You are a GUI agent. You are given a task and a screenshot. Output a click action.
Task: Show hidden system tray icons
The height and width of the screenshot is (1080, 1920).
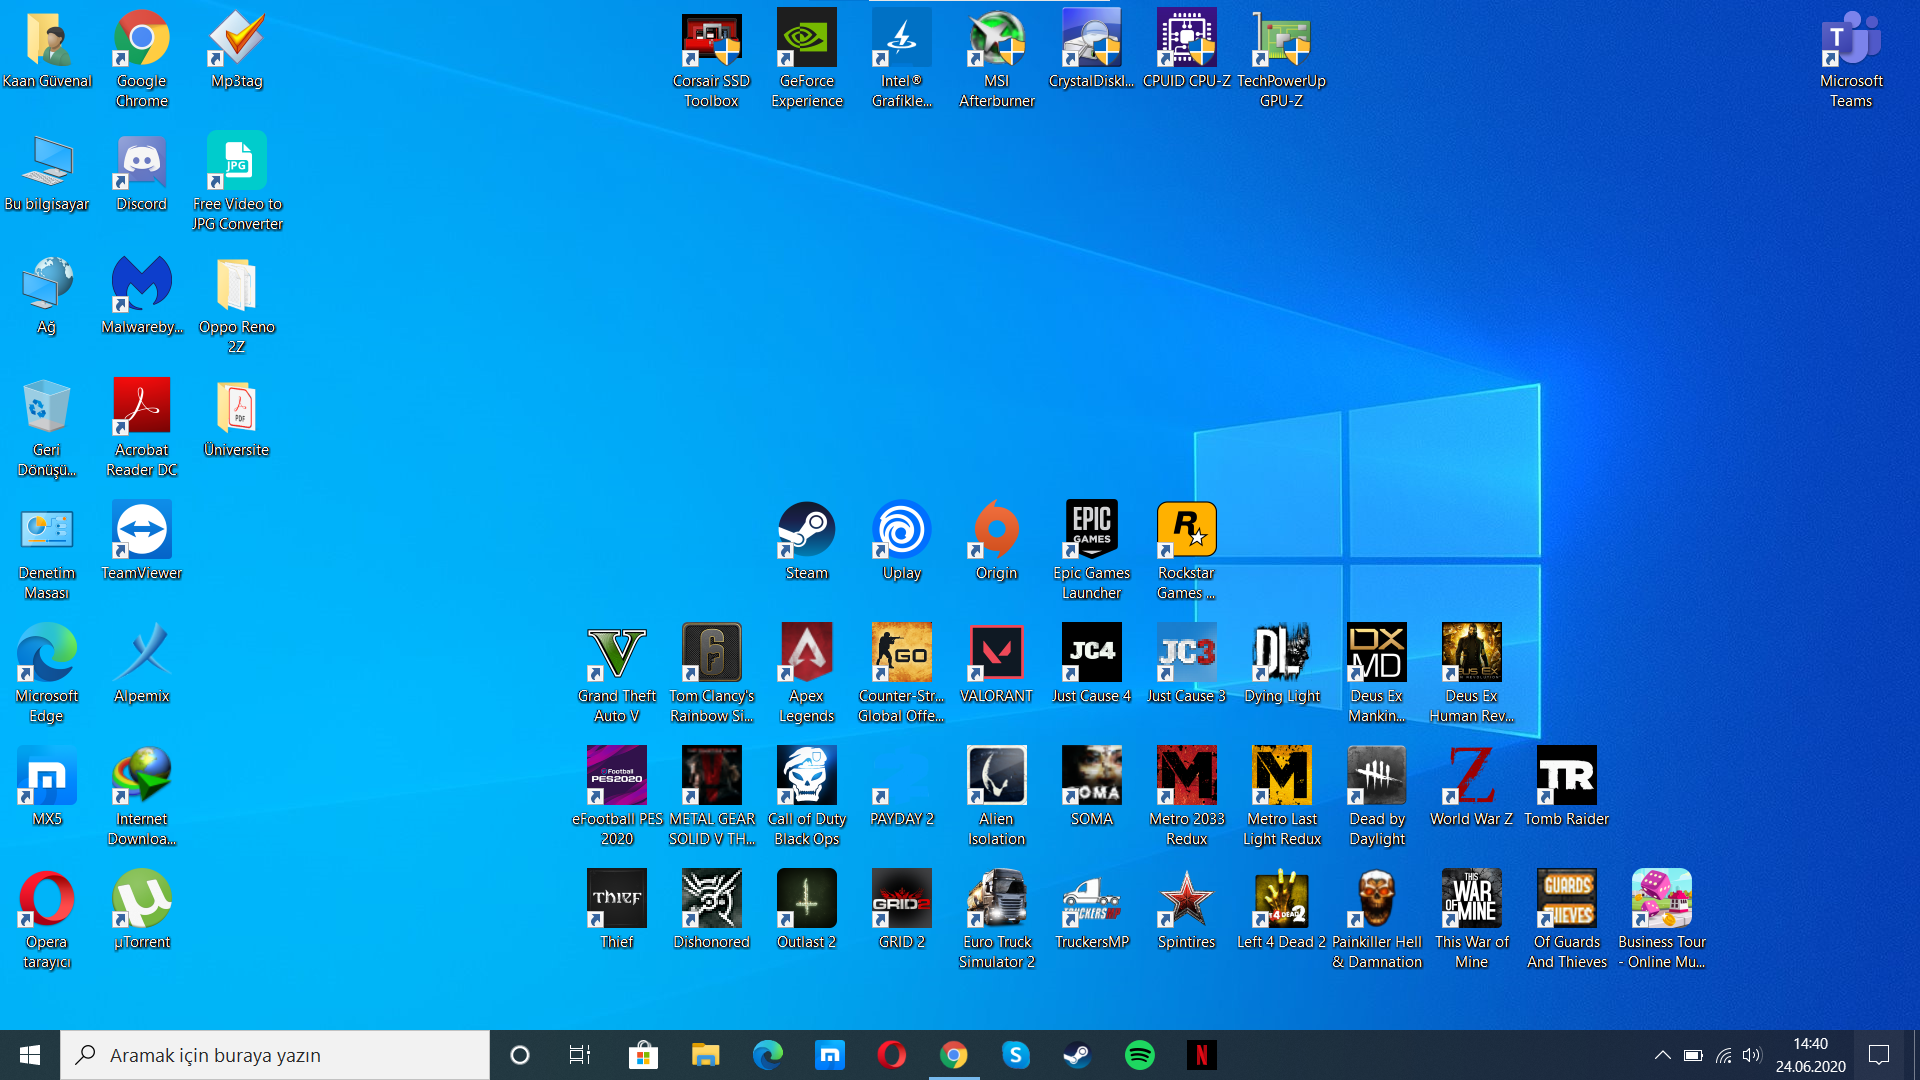(1662, 1055)
